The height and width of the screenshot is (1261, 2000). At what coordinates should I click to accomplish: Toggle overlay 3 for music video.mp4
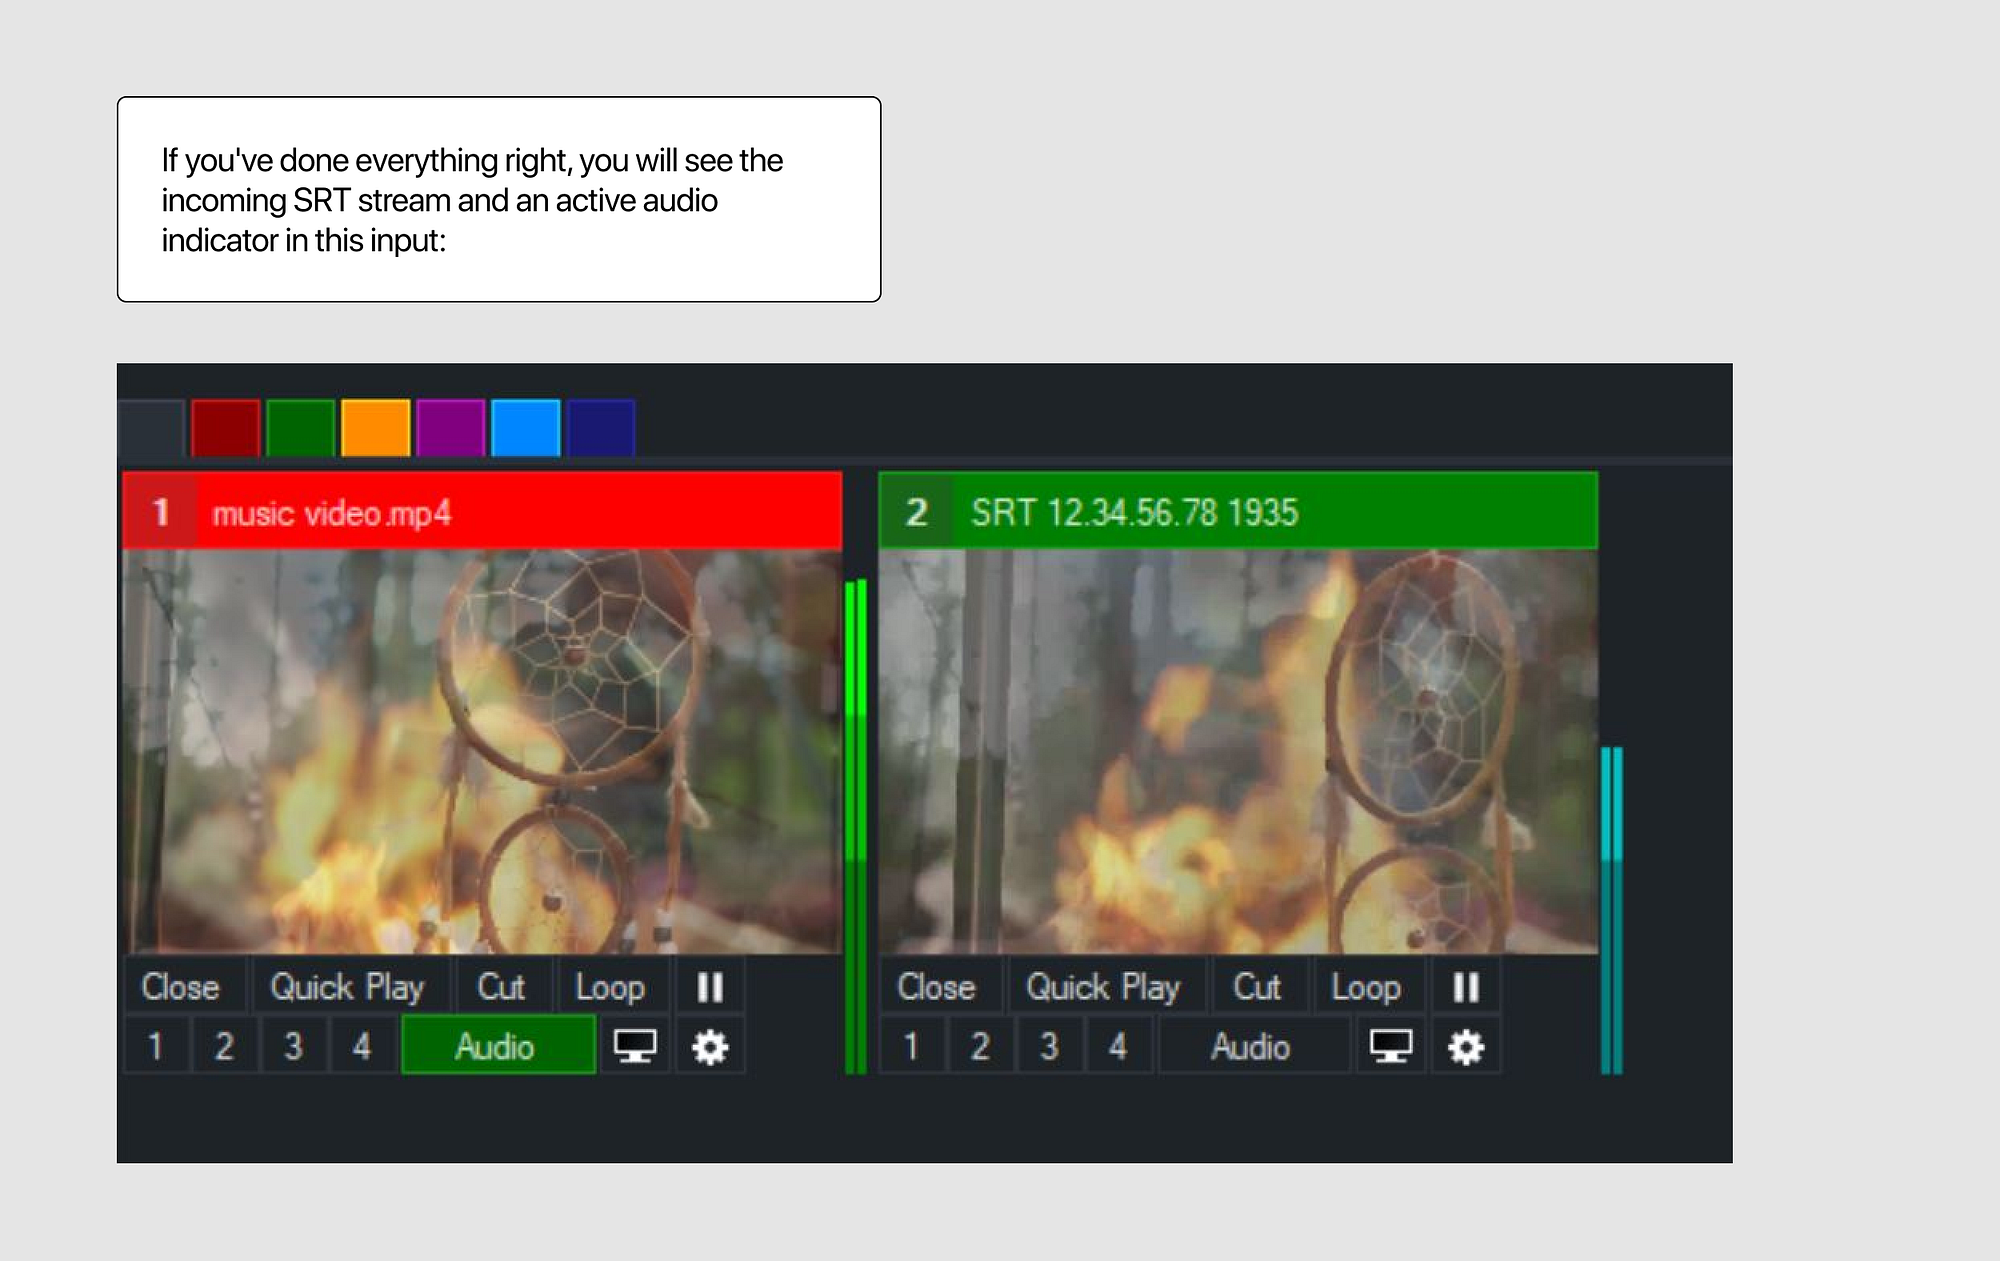coord(294,1045)
